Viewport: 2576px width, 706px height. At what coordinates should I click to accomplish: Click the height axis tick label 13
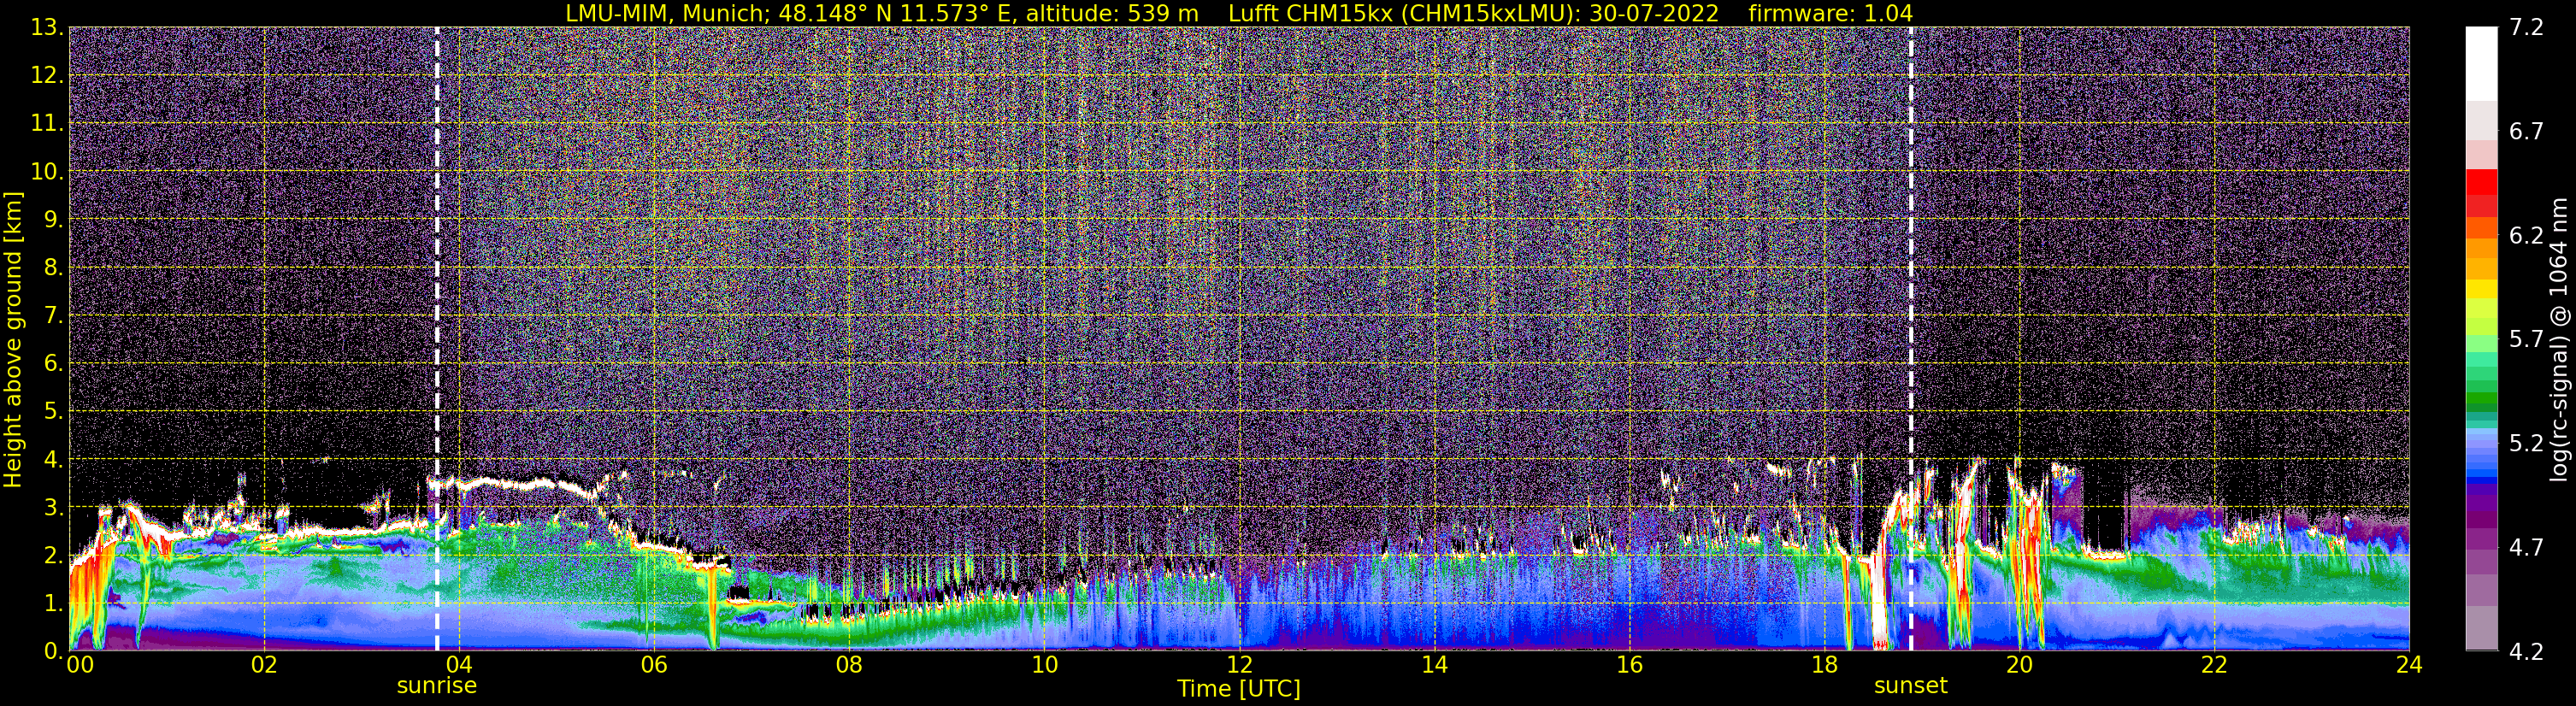pyautogui.click(x=46, y=28)
